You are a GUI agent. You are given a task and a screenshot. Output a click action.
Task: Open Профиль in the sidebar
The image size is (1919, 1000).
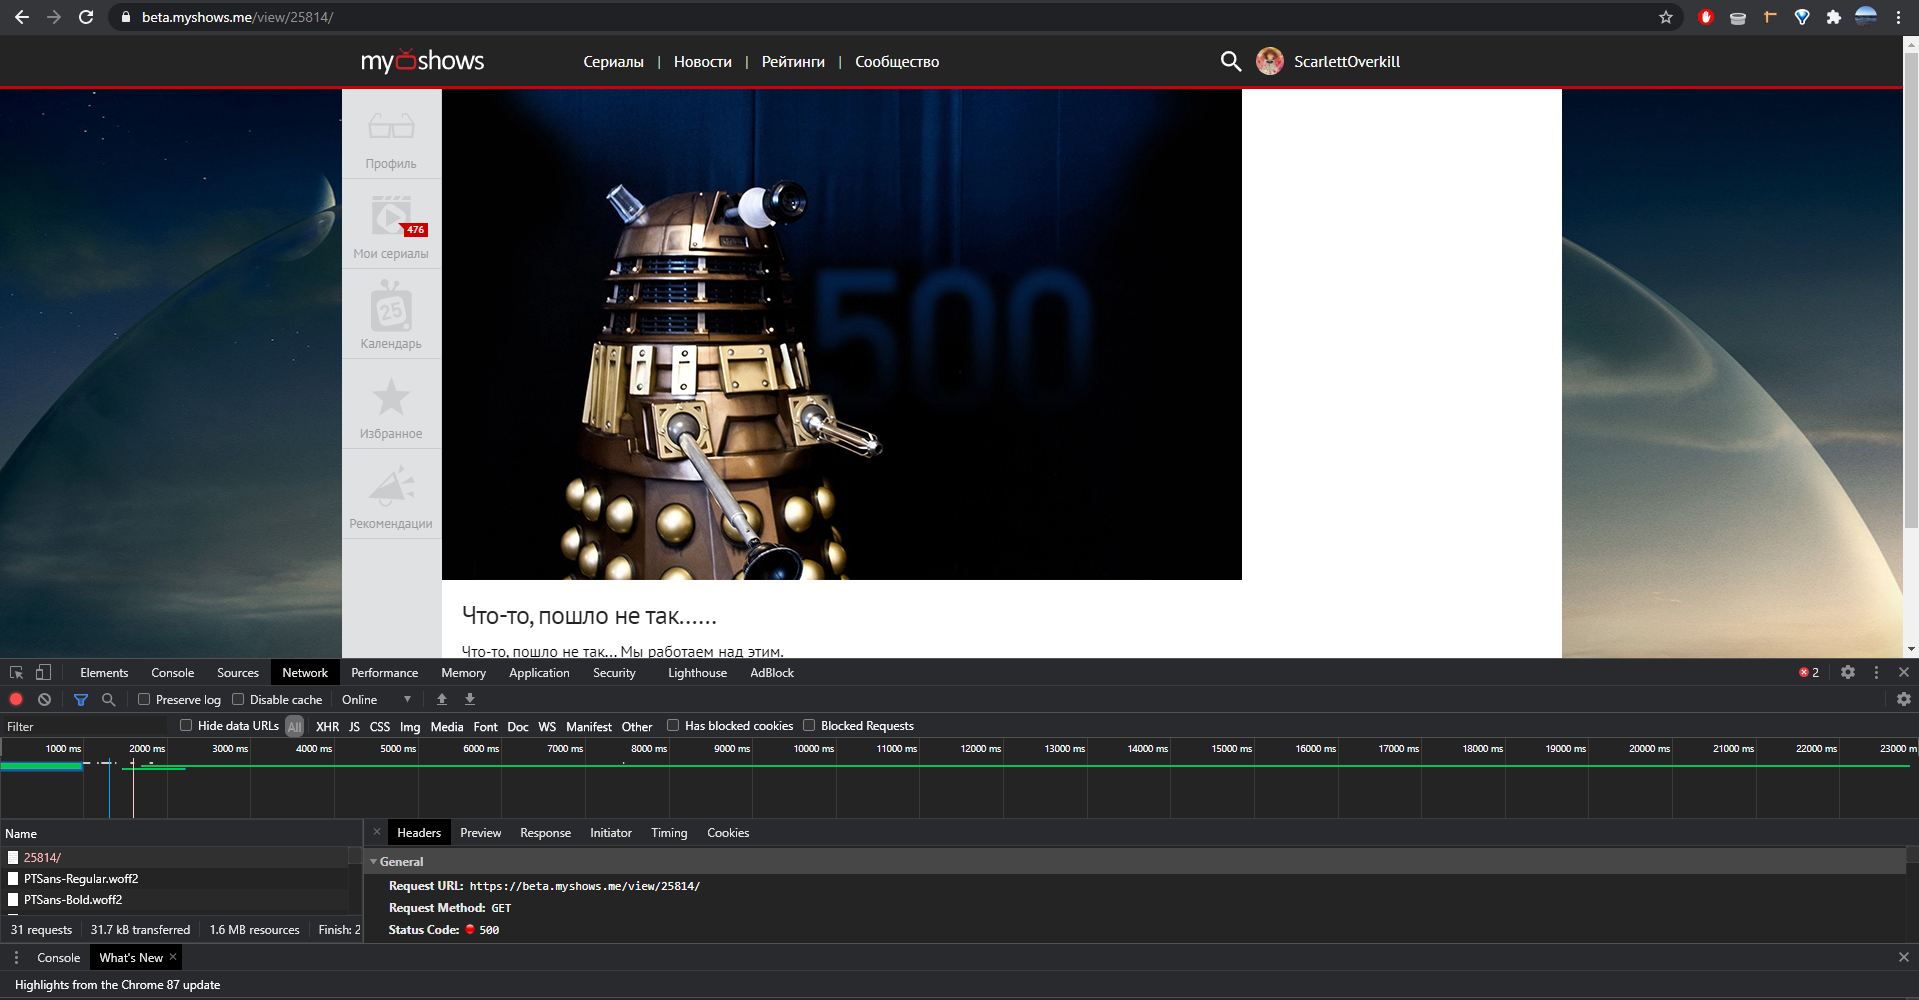coord(391,134)
